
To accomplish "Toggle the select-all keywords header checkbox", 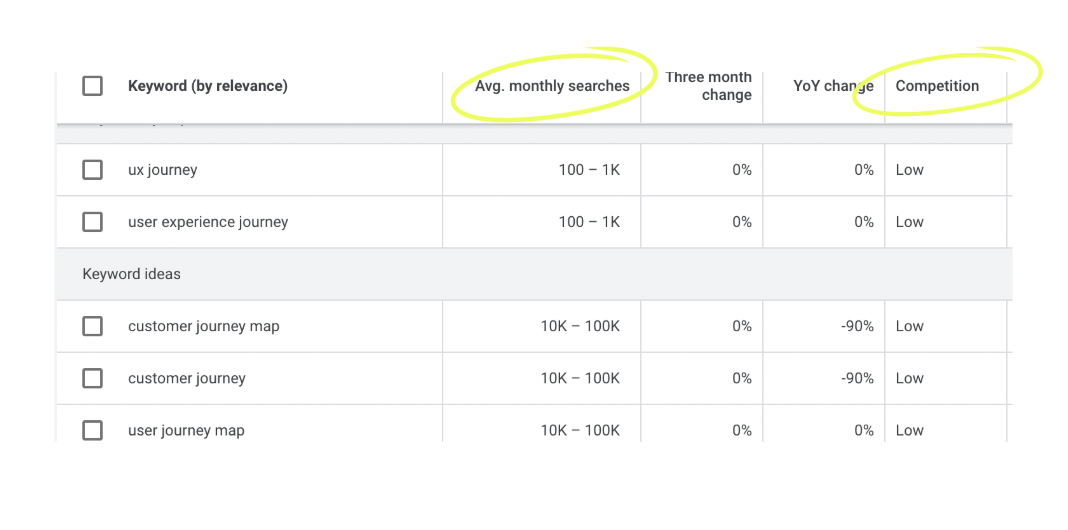I will point(92,86).
